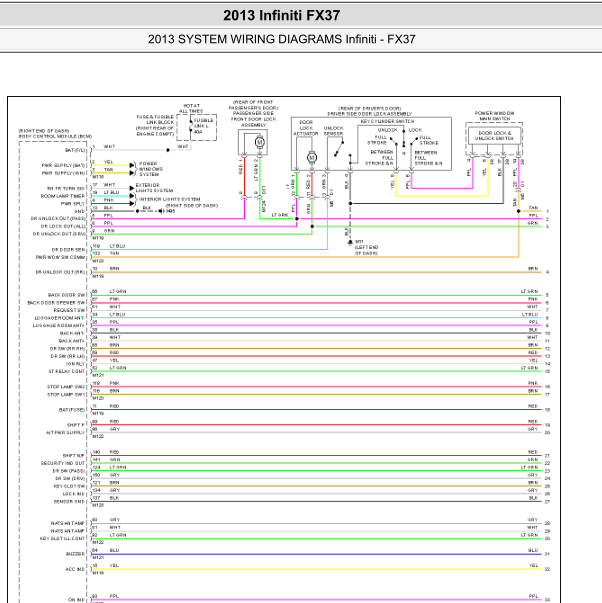Viewport: 602px width, 603px height.
Task: Click the "KEY SLOT ILL CONT" terminal label
Action: (x=62, y=538)
